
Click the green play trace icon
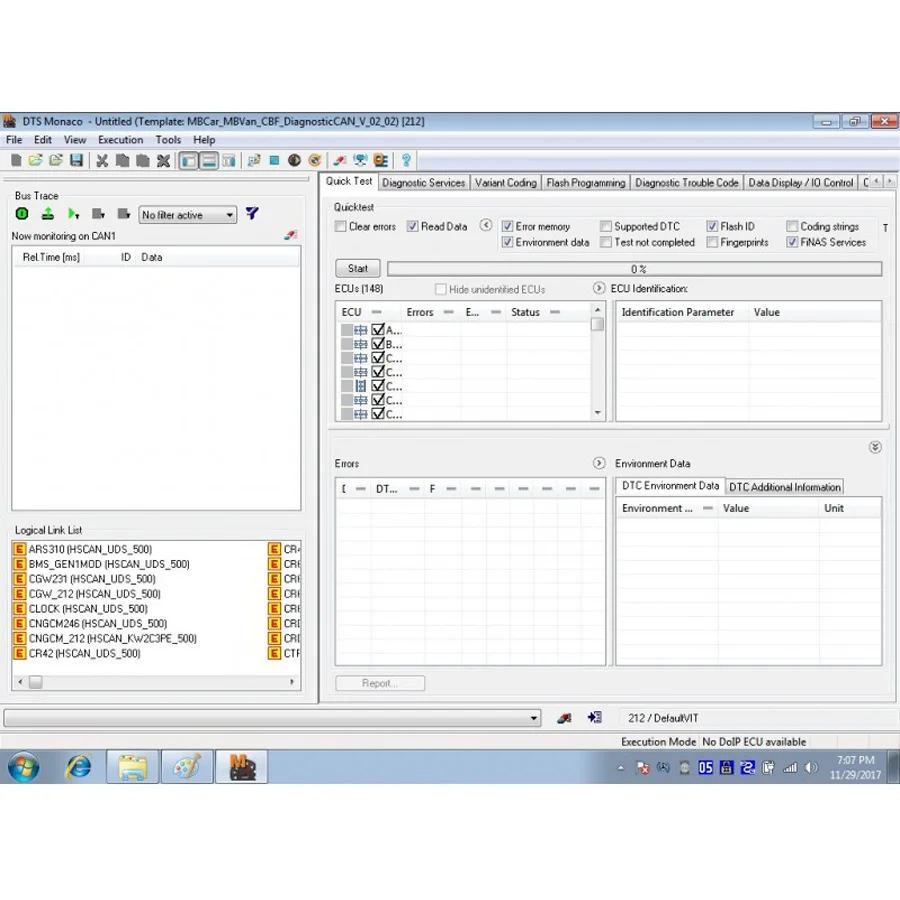73,214
